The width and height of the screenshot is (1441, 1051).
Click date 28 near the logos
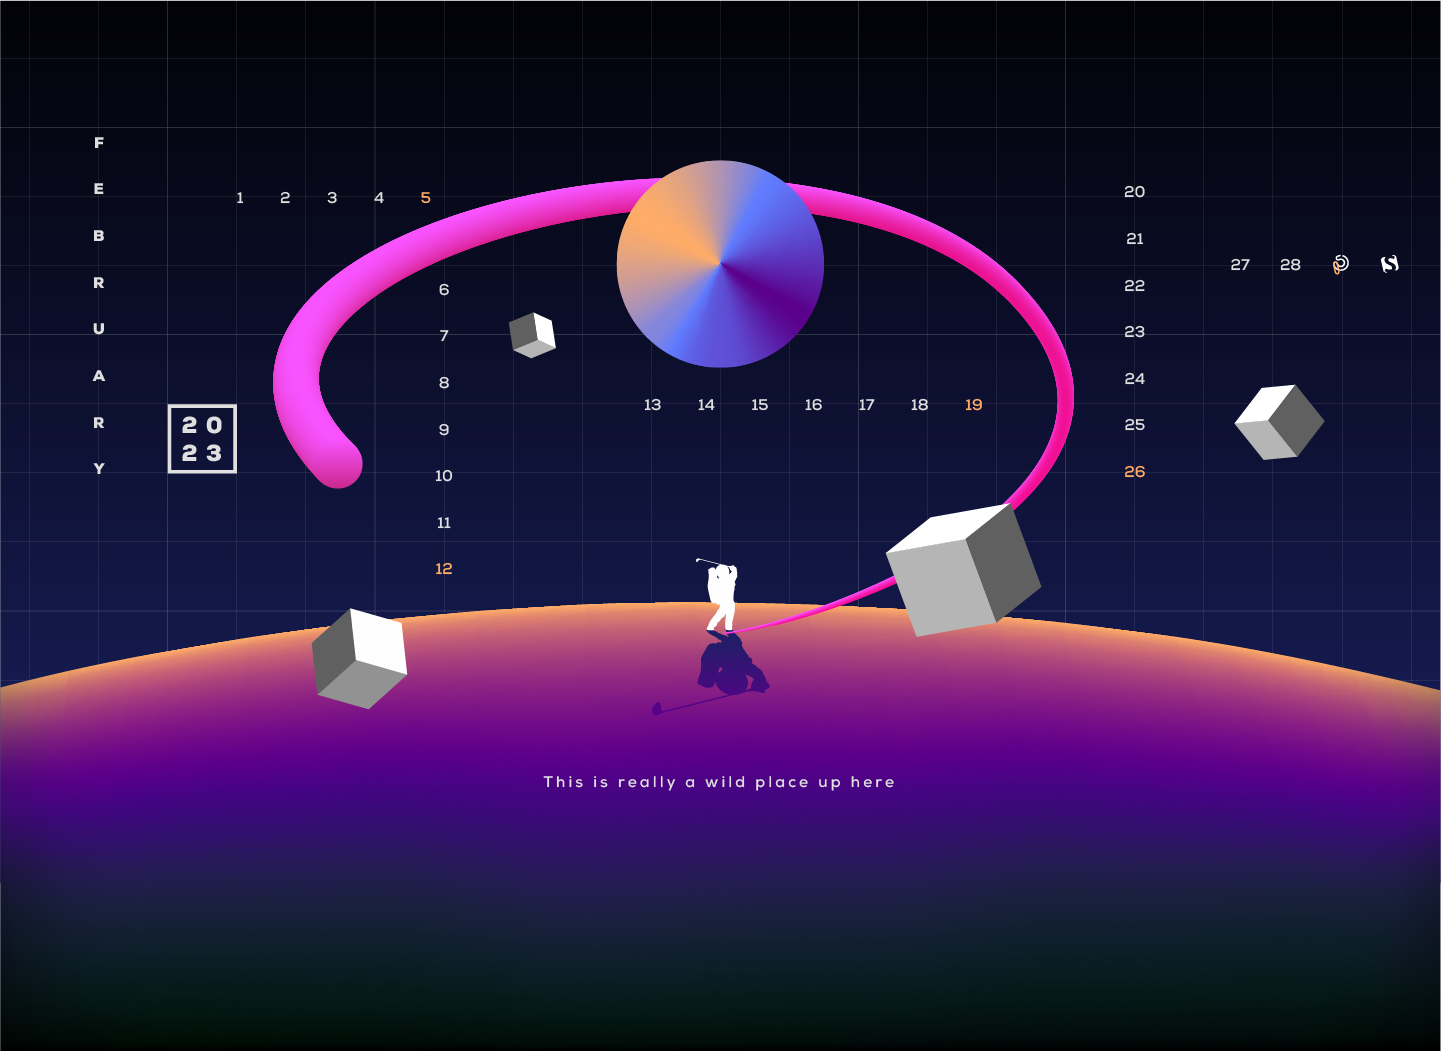(1290, 265)
